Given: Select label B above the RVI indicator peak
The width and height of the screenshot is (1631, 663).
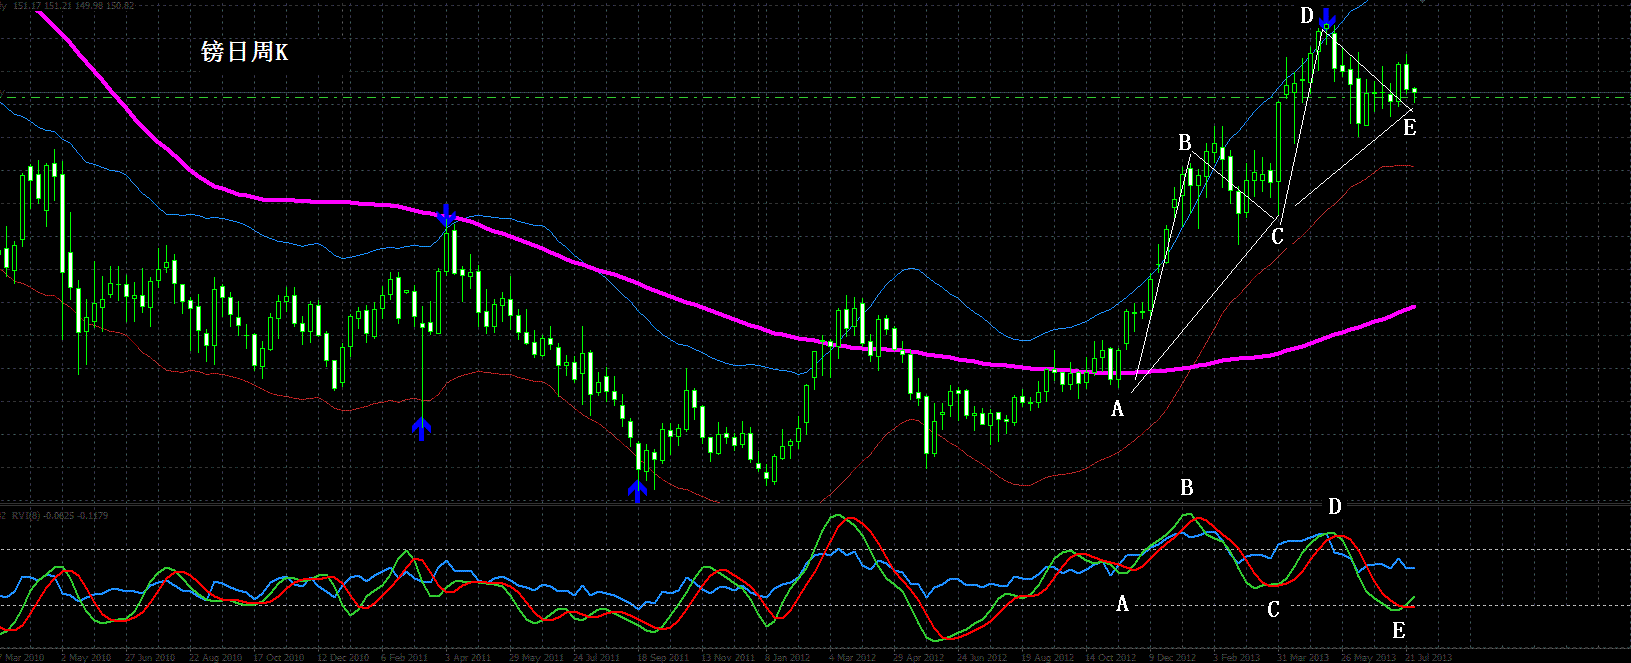Looking at the screenshot, I should click(x=1187, y=488).
